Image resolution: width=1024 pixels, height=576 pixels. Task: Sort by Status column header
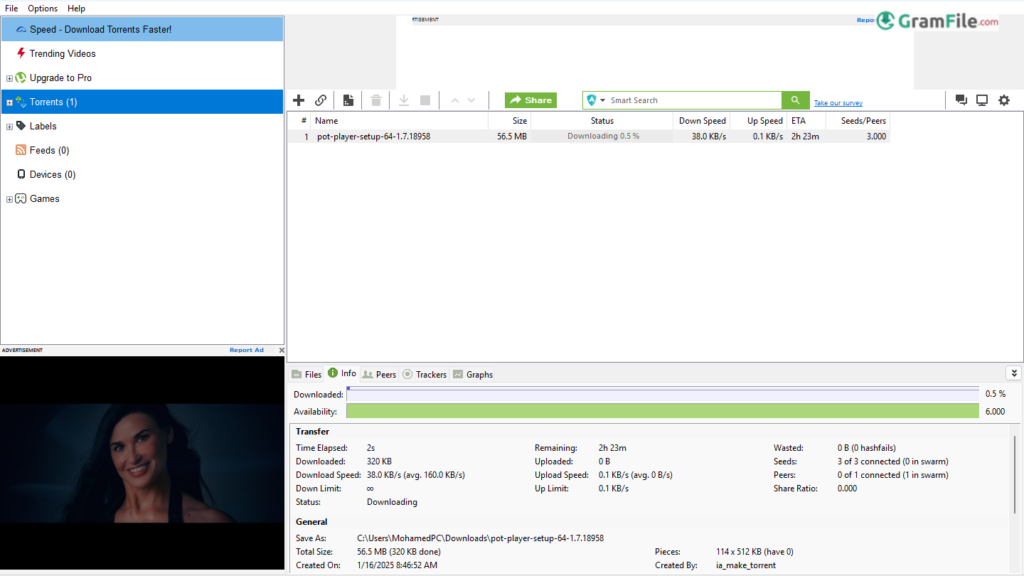click(602, 121)
